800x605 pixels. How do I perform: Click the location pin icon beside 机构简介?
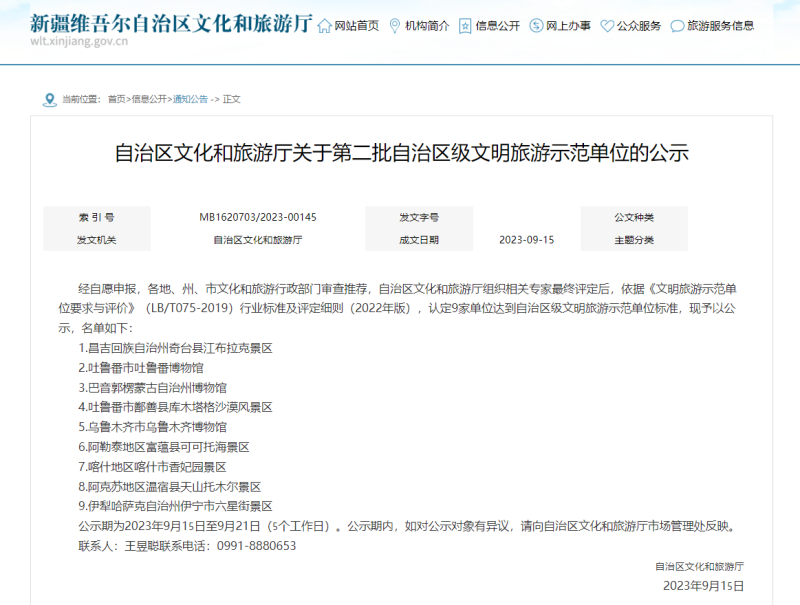pos(394,25)
